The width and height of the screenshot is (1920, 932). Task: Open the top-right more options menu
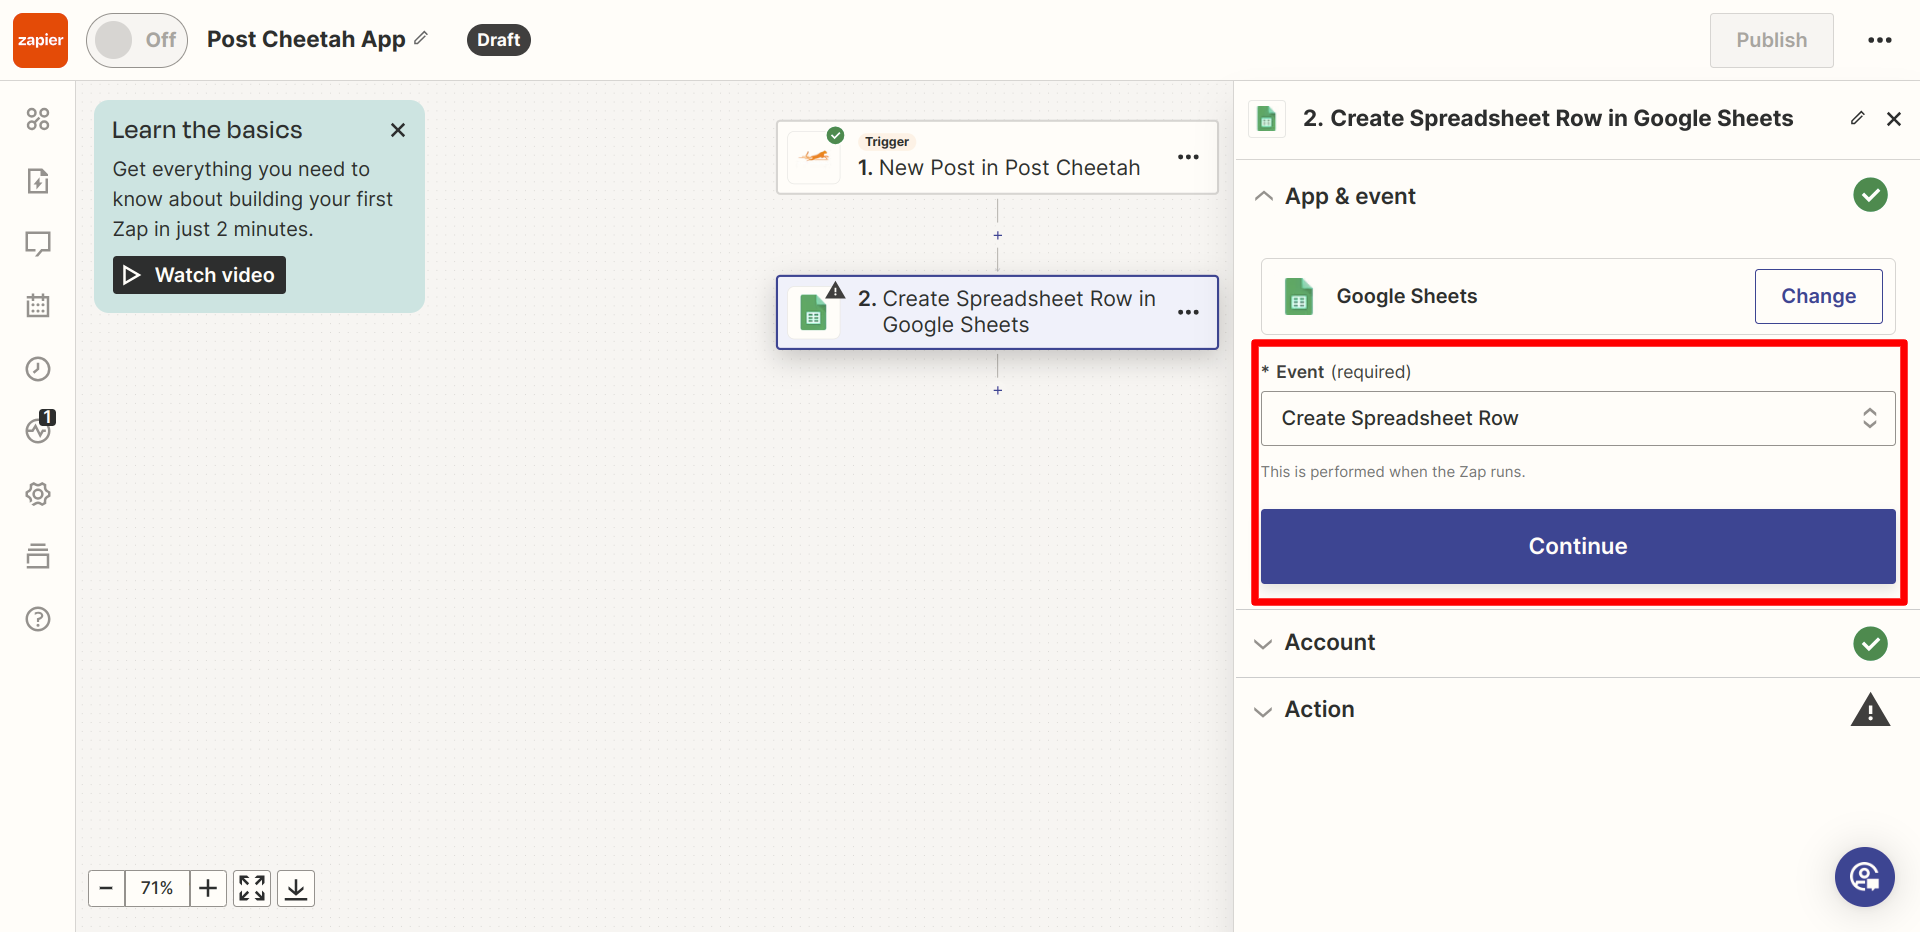pos(1880,40)
